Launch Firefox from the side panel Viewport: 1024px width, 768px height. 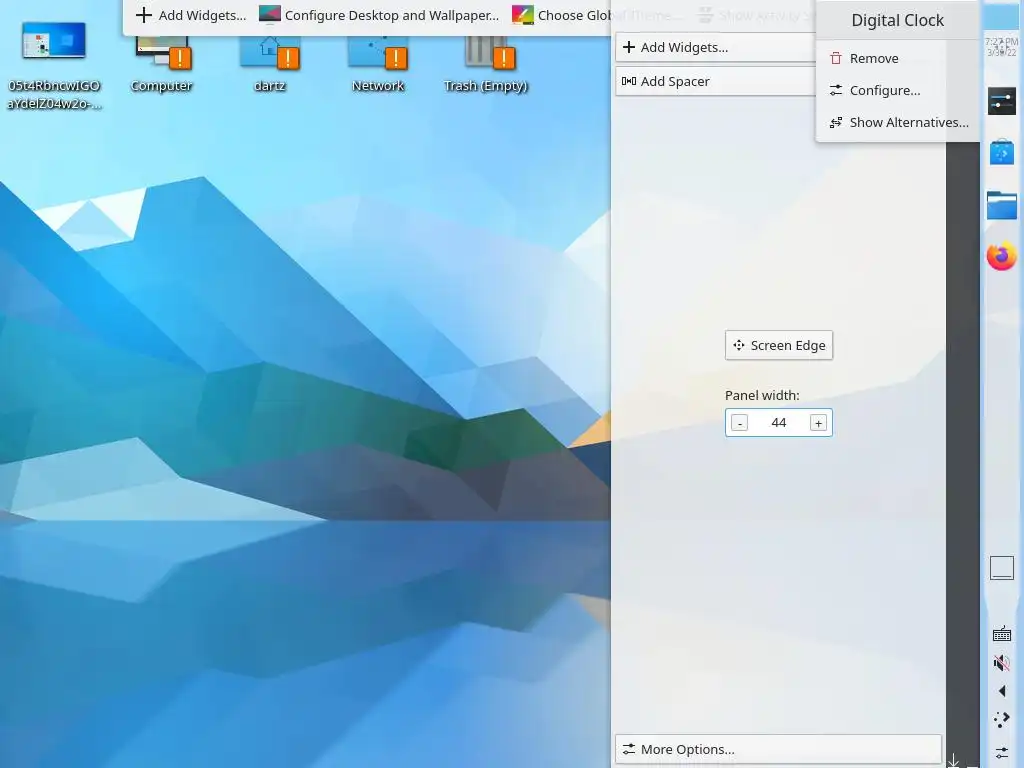1001,256
